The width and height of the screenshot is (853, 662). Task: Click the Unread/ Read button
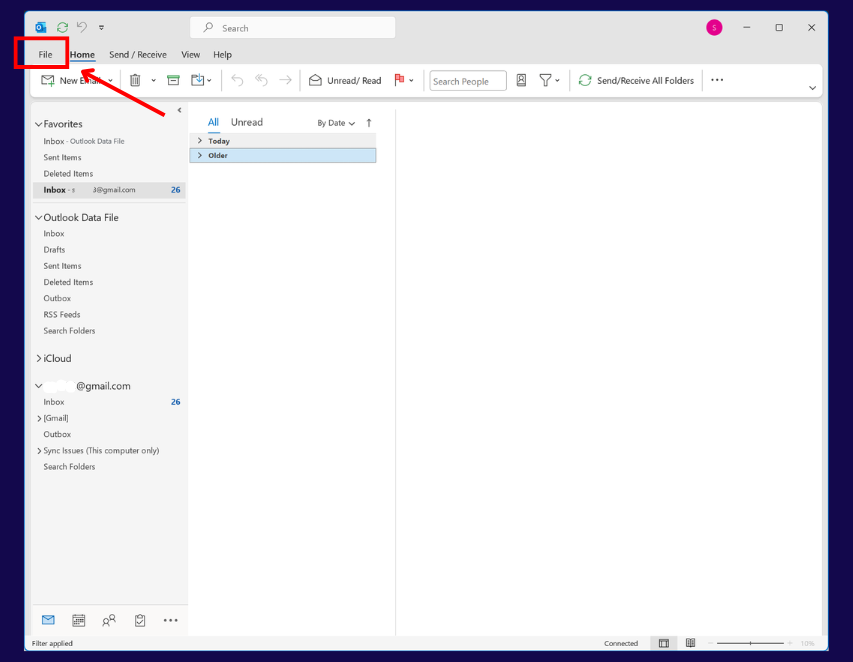tap(345, 81)
